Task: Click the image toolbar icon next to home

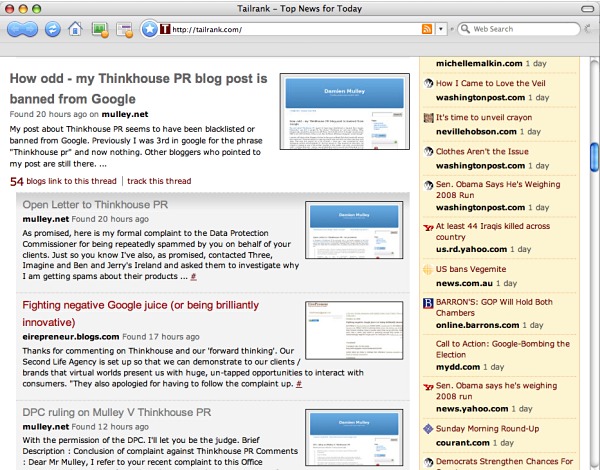Action: click(x=100, y=29)
